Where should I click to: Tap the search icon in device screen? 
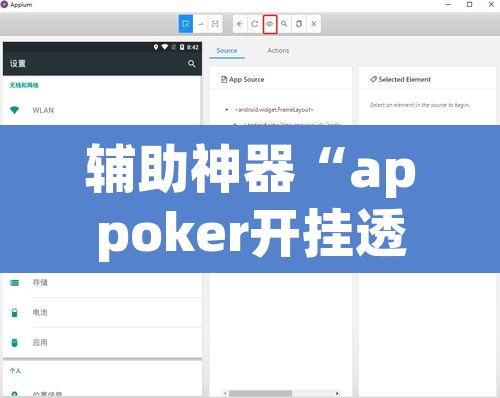coord(191,63)
